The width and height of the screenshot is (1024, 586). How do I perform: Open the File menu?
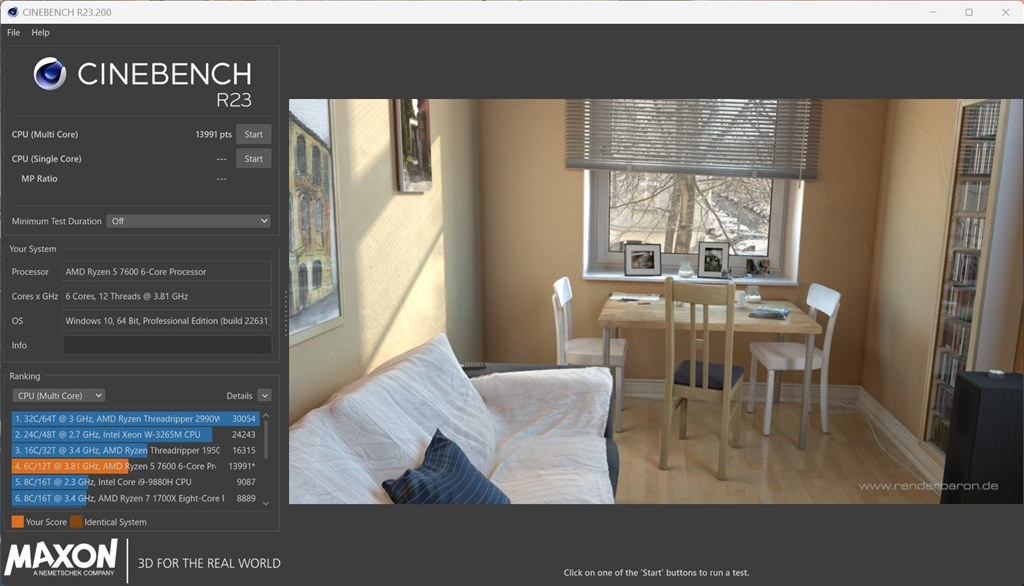(x=13, y=32)
